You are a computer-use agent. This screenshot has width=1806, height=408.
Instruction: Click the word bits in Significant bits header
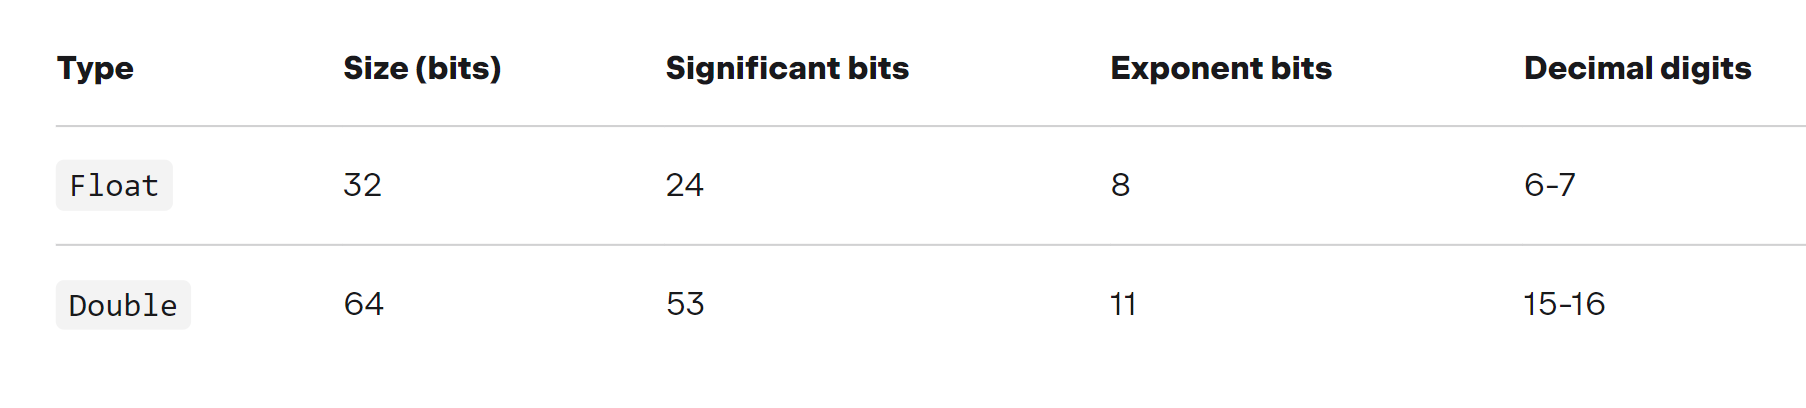coord(879,68)
